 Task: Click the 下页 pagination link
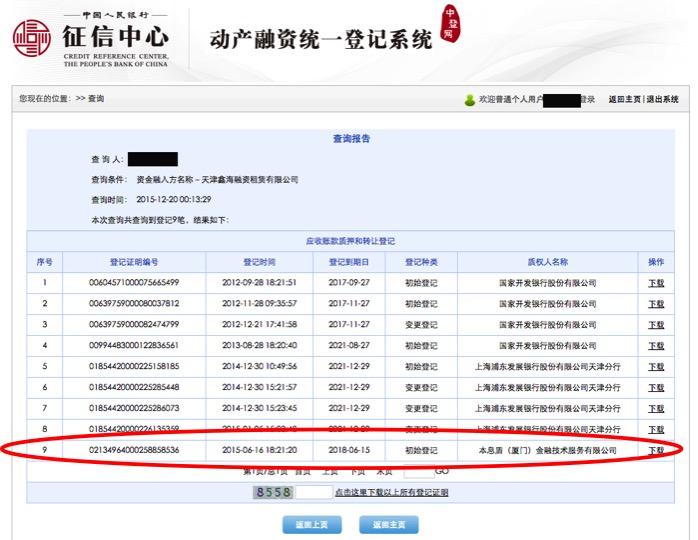point(357,471)
